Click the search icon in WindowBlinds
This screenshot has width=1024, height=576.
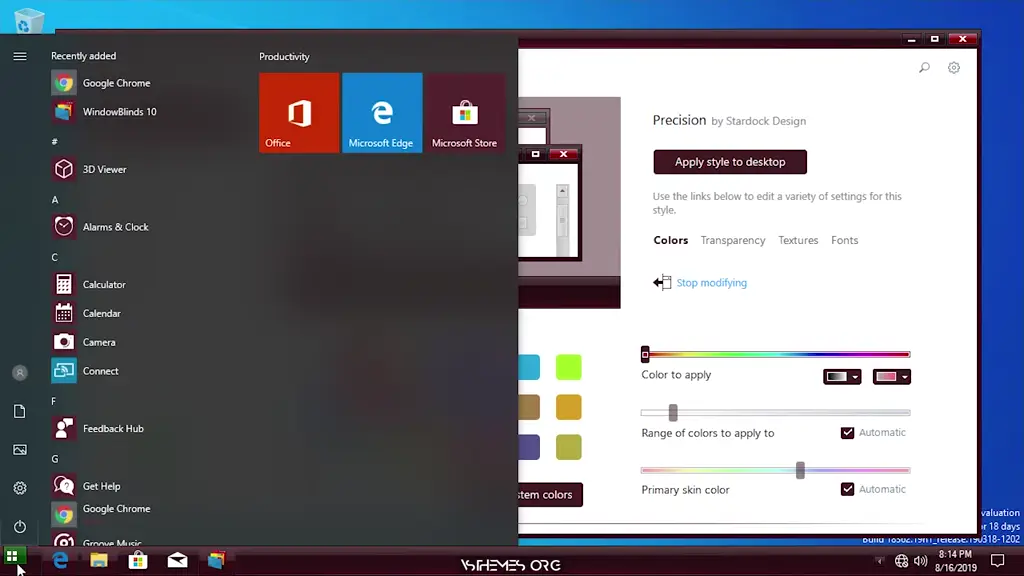pyautogui.click(x=924, y=67)
